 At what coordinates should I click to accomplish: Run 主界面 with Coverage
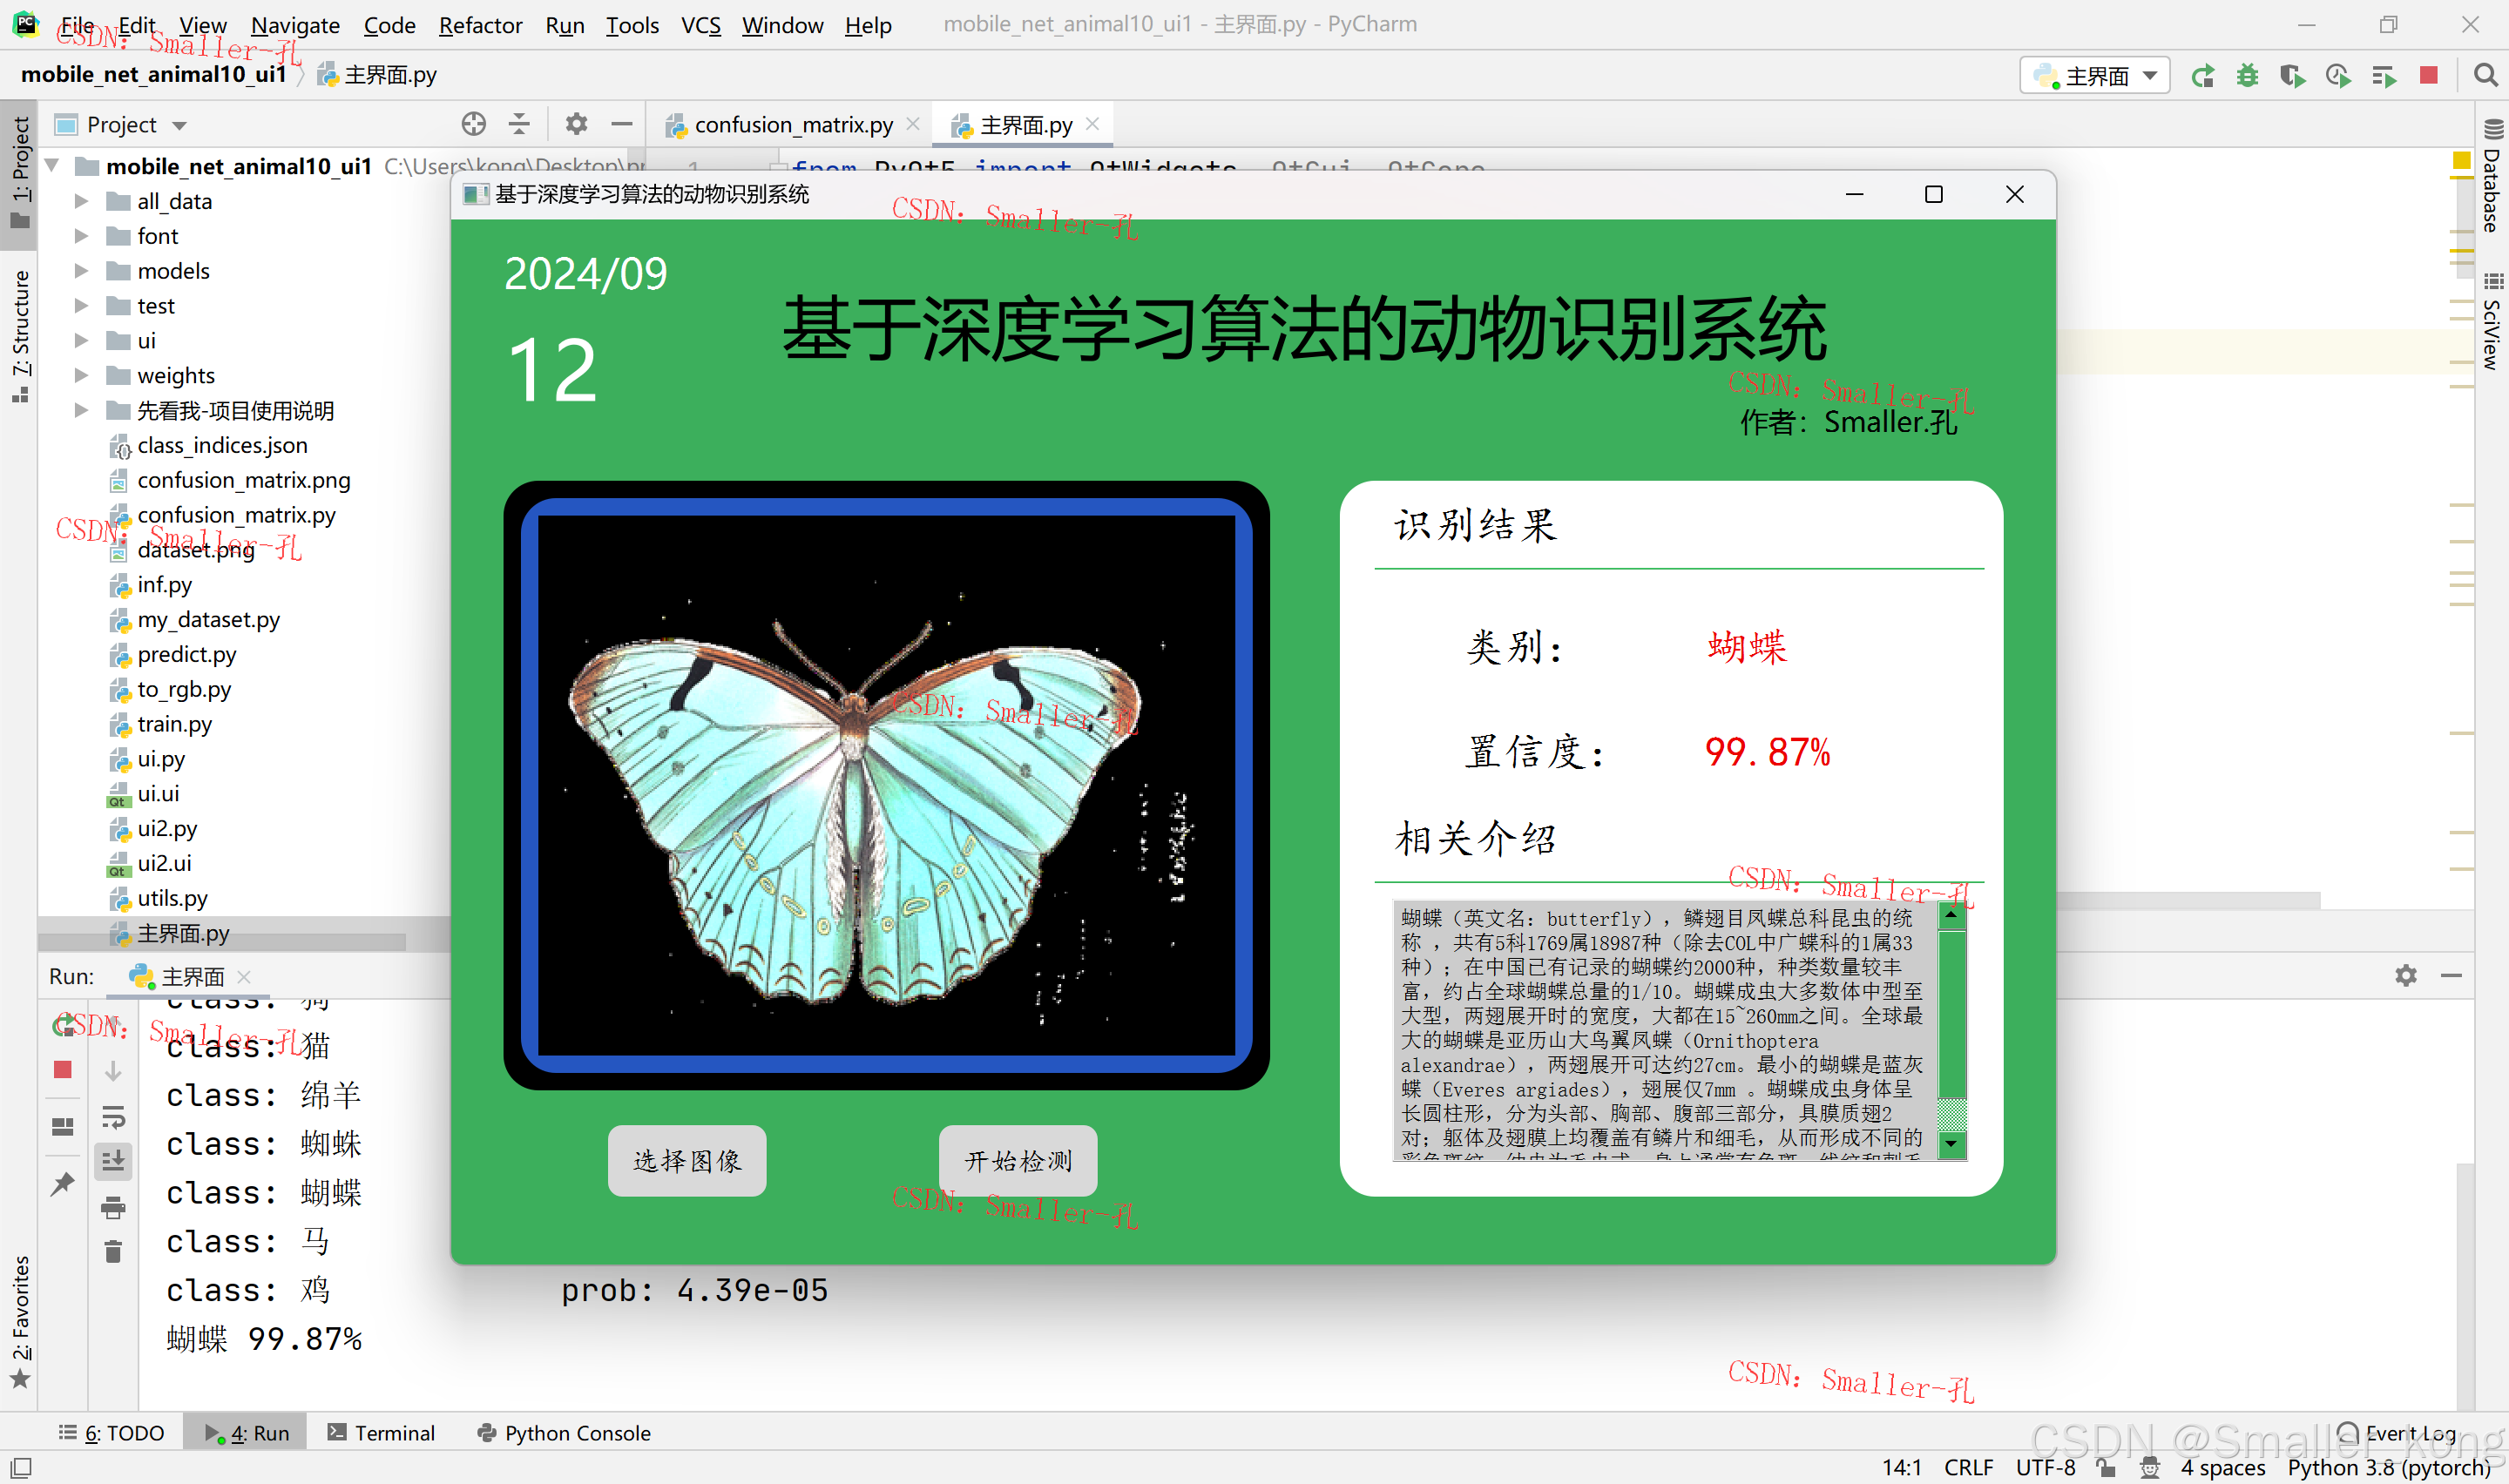click(2292, 76)
